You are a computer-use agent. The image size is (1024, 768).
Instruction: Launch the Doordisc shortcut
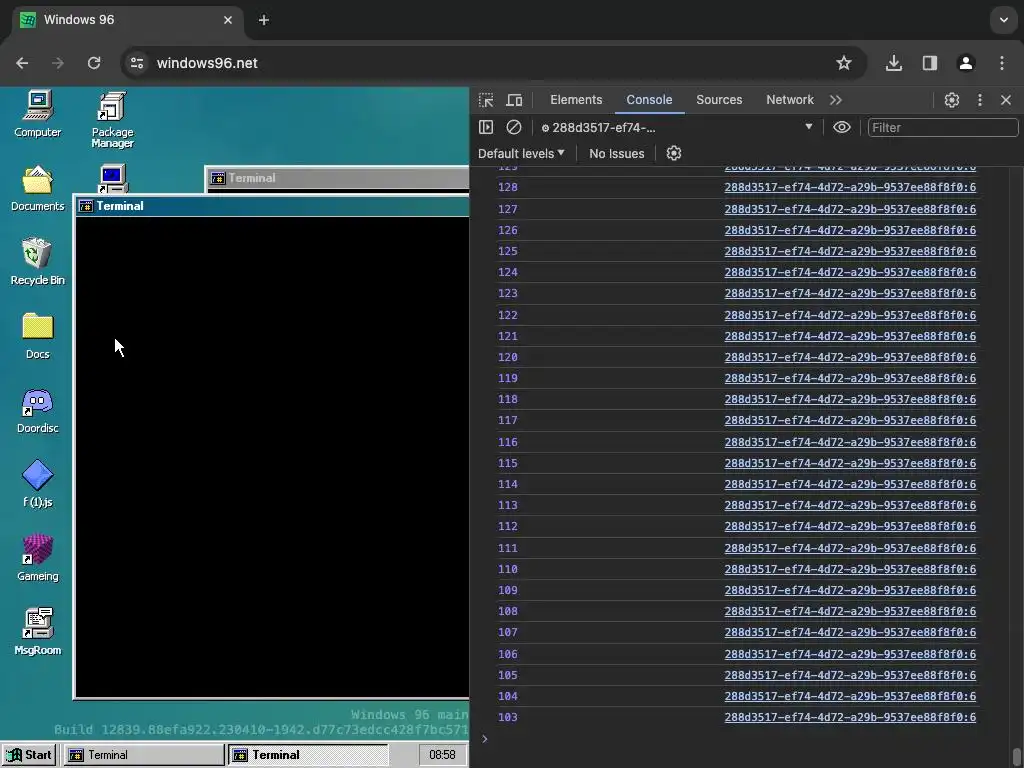(37, 410)
